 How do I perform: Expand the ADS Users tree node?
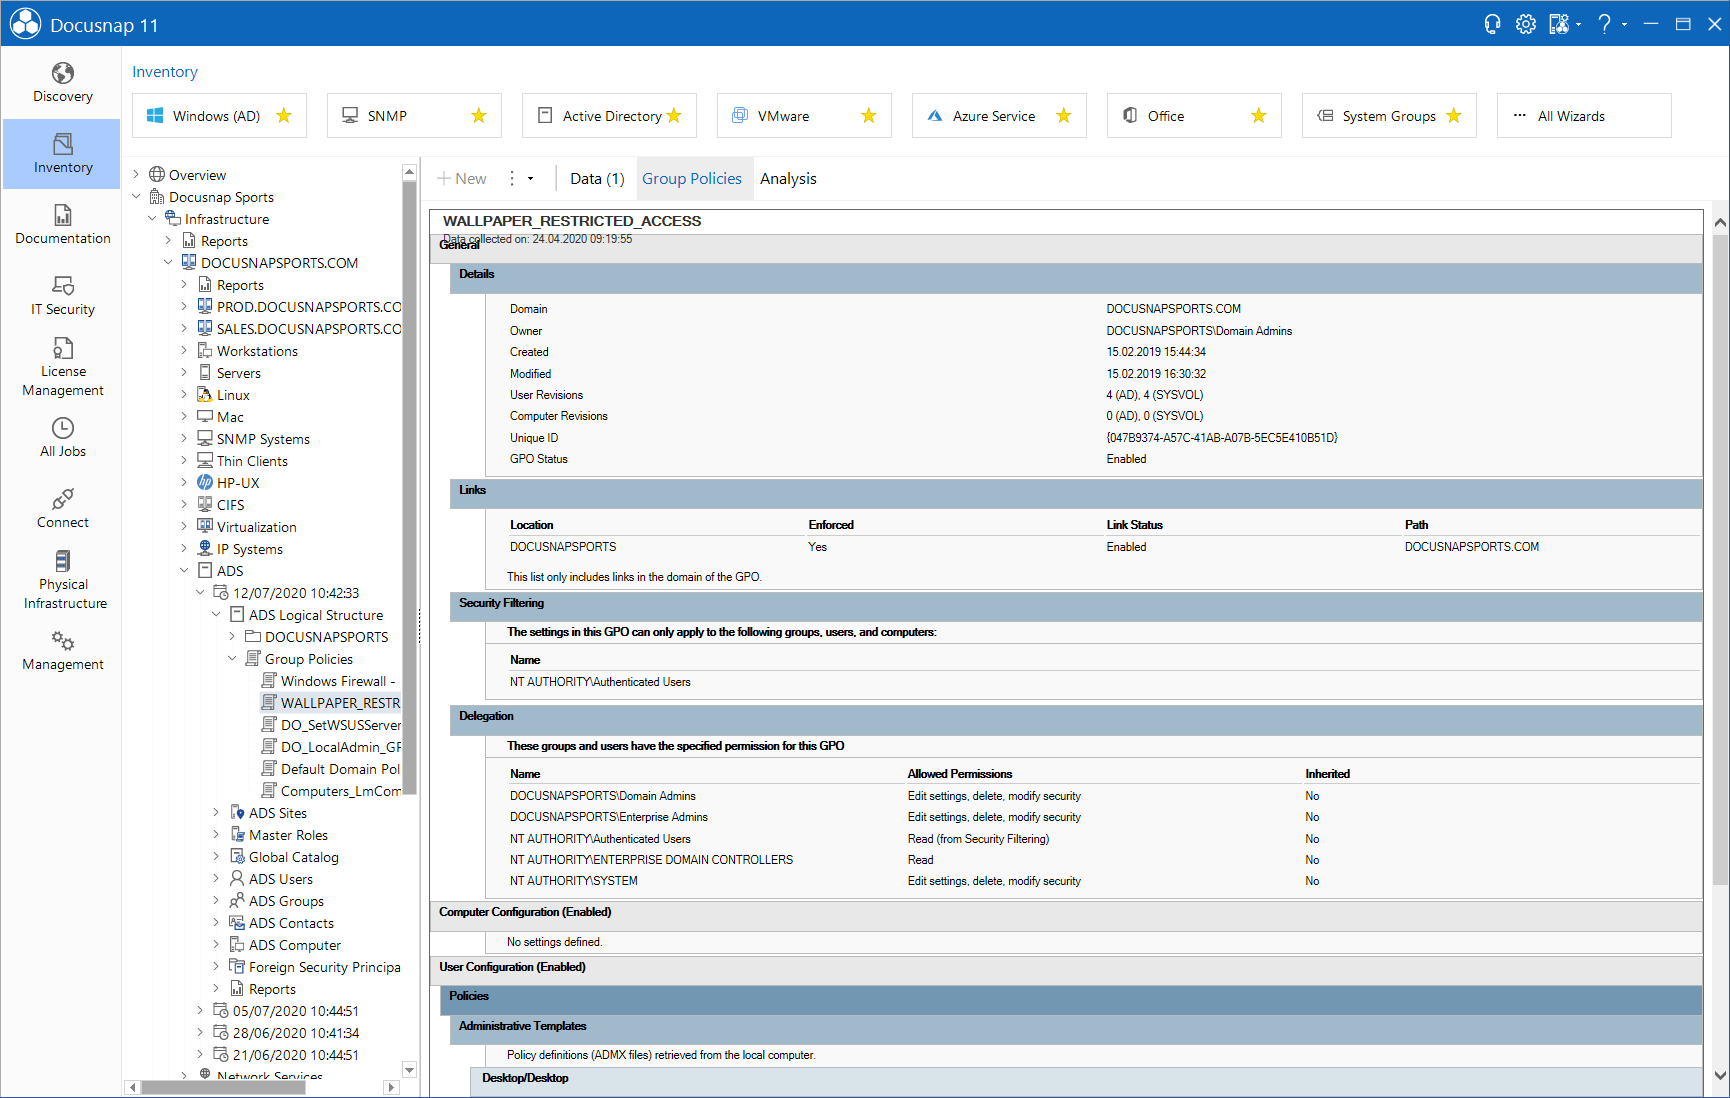217,879
